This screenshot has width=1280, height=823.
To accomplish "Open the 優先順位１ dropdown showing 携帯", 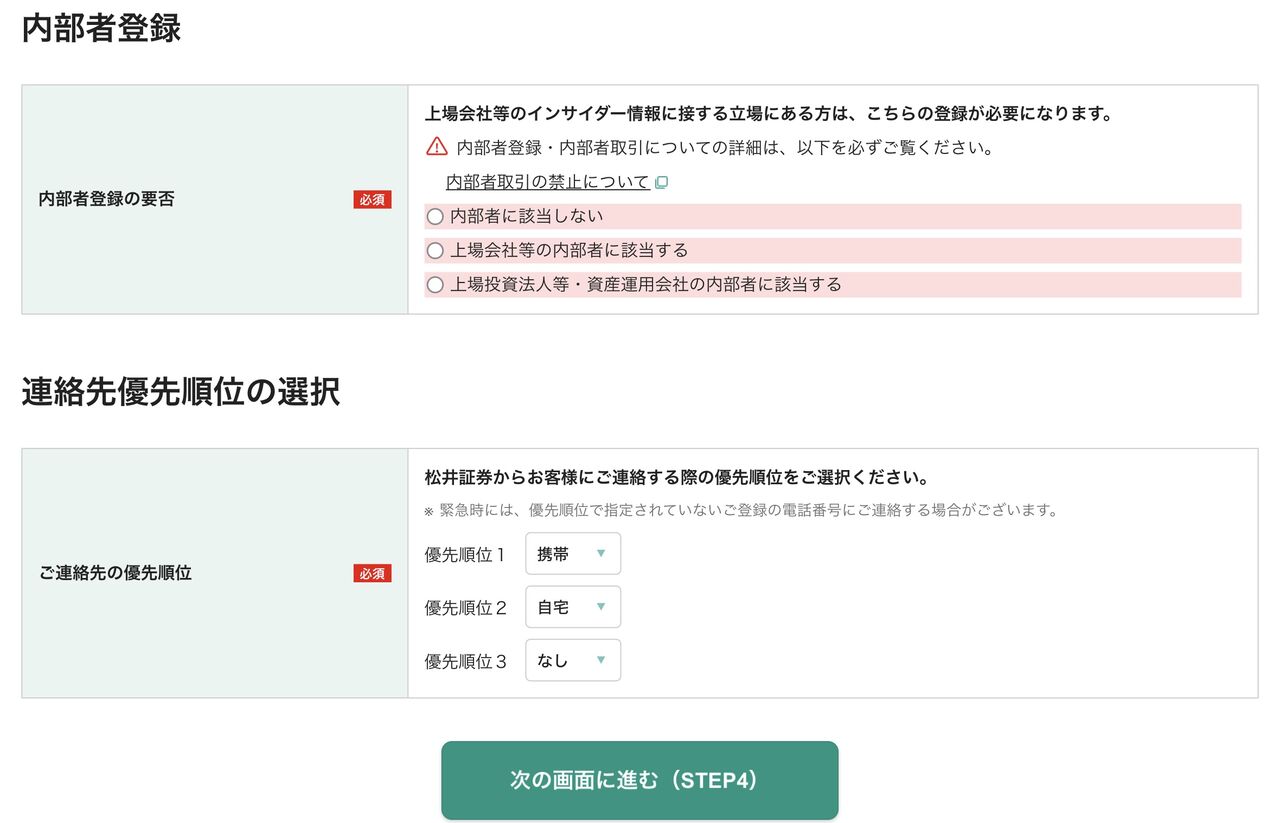I will (572, 554).
